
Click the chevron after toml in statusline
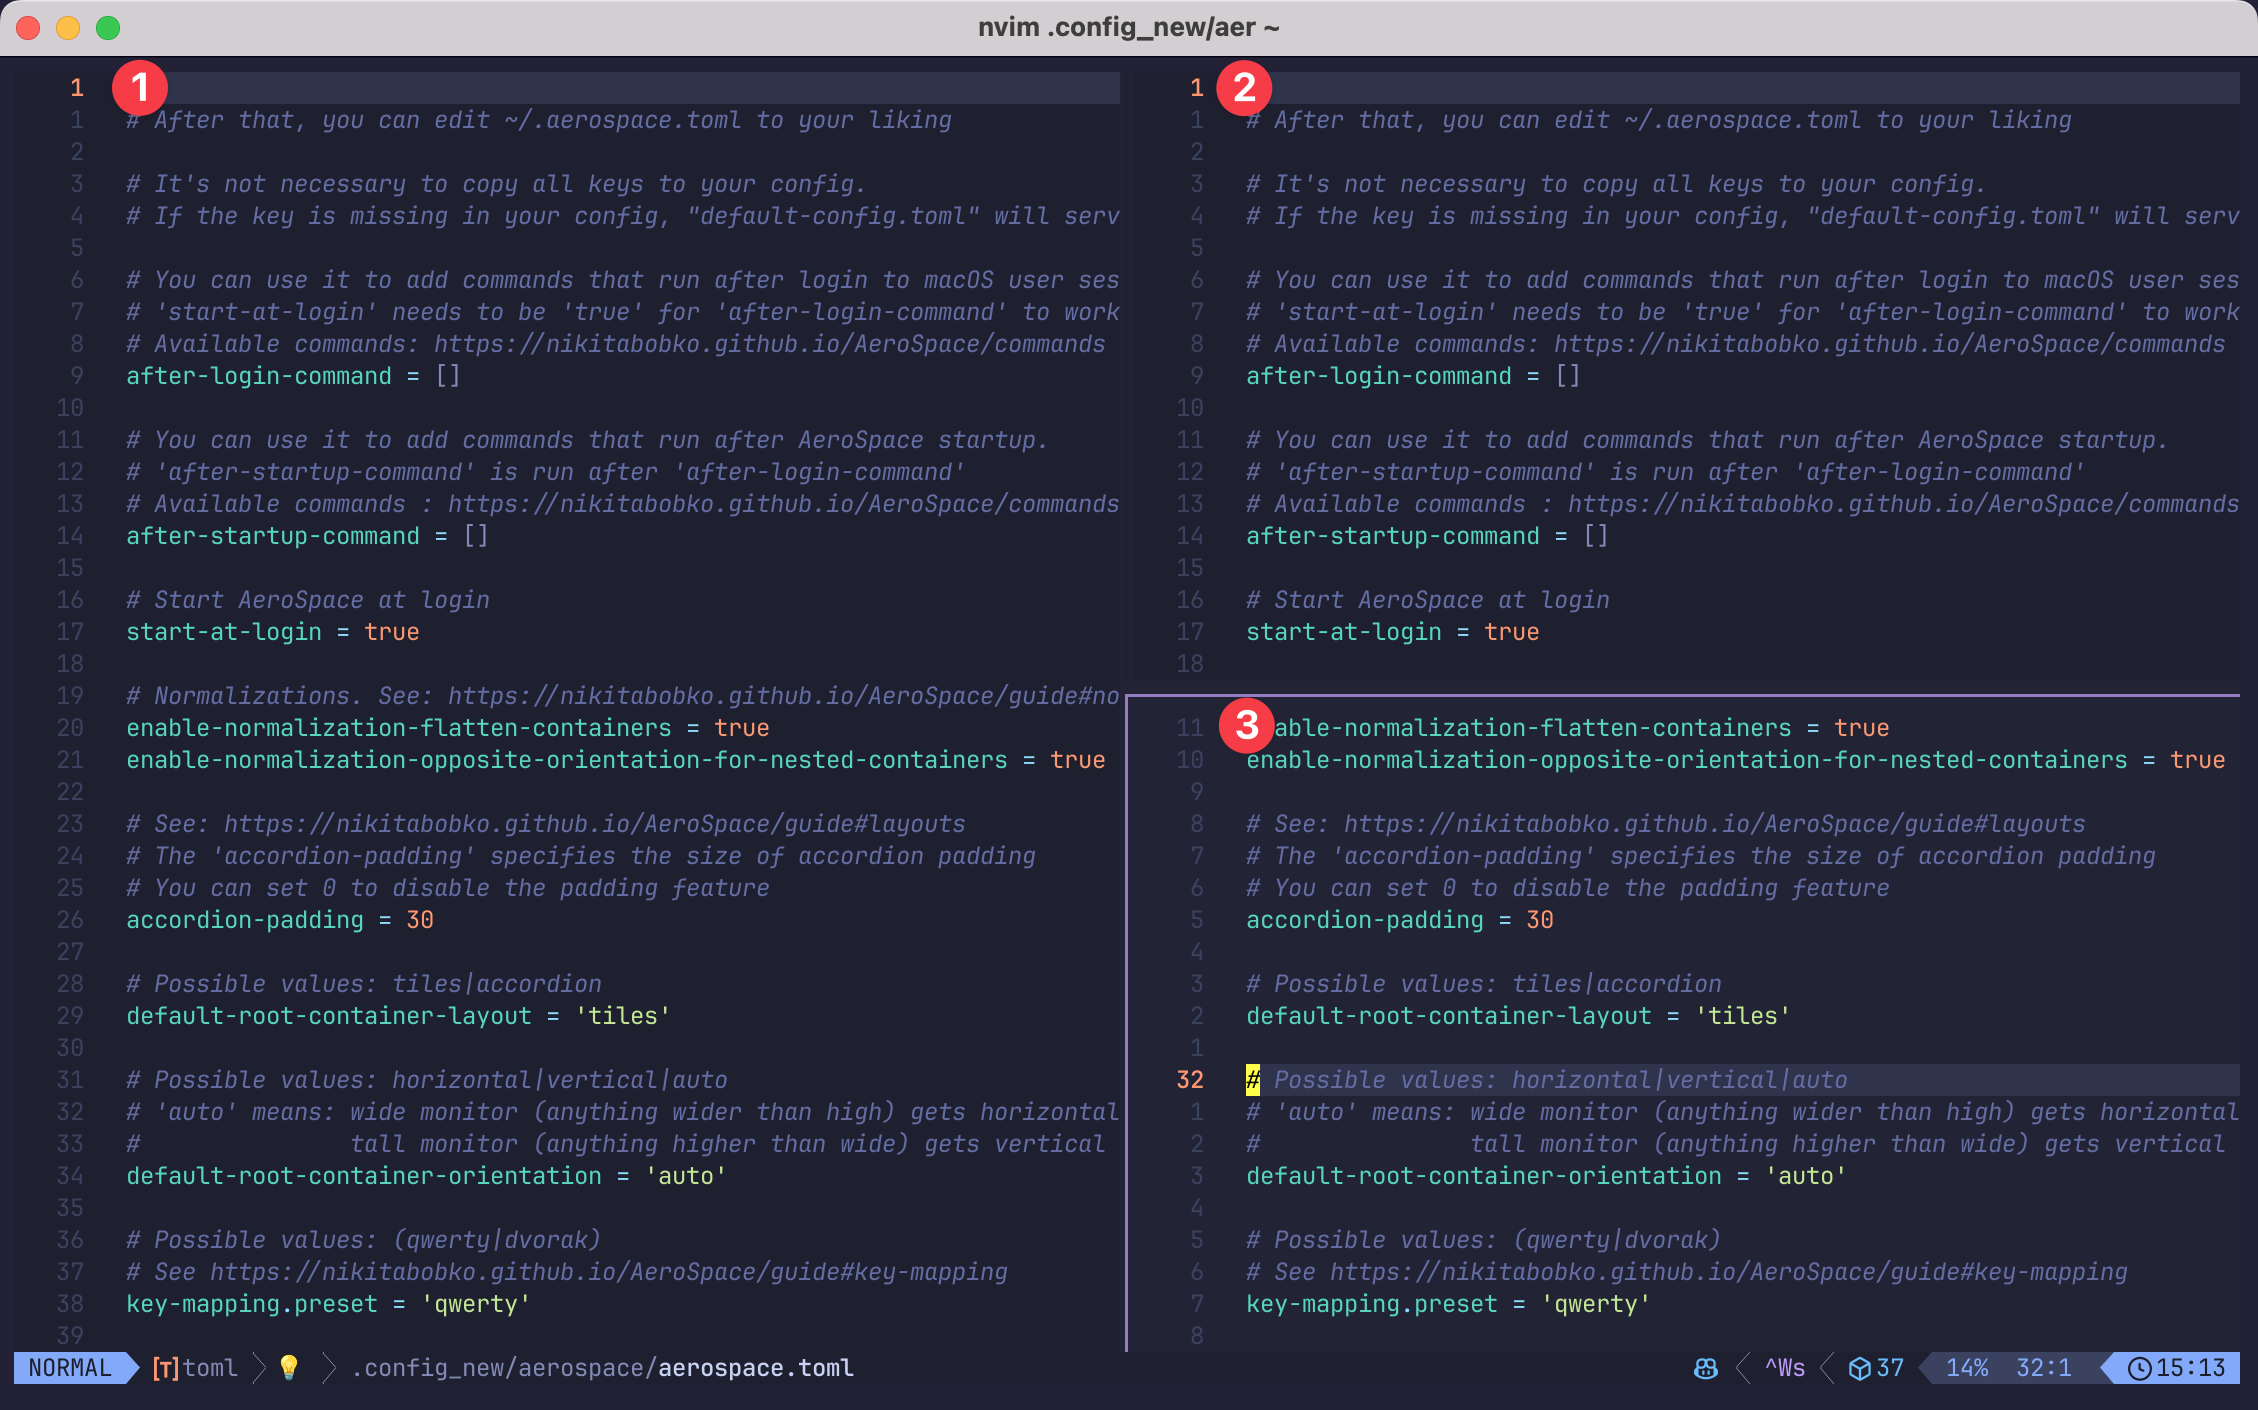(259, 1368)
